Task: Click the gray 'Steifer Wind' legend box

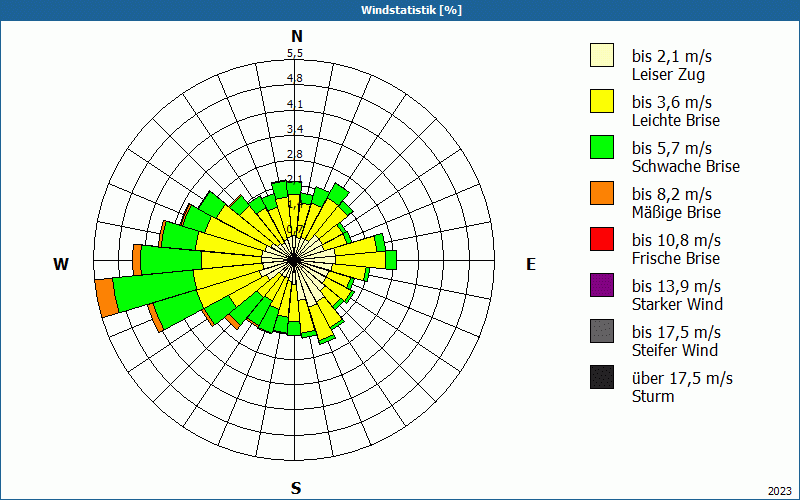Action: (601, 331)
